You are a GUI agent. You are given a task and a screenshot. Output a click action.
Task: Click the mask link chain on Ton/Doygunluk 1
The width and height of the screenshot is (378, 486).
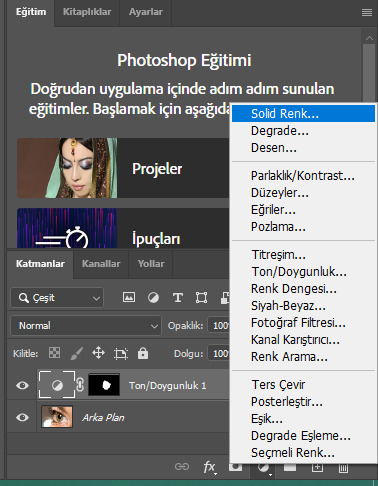click(80, 385)
